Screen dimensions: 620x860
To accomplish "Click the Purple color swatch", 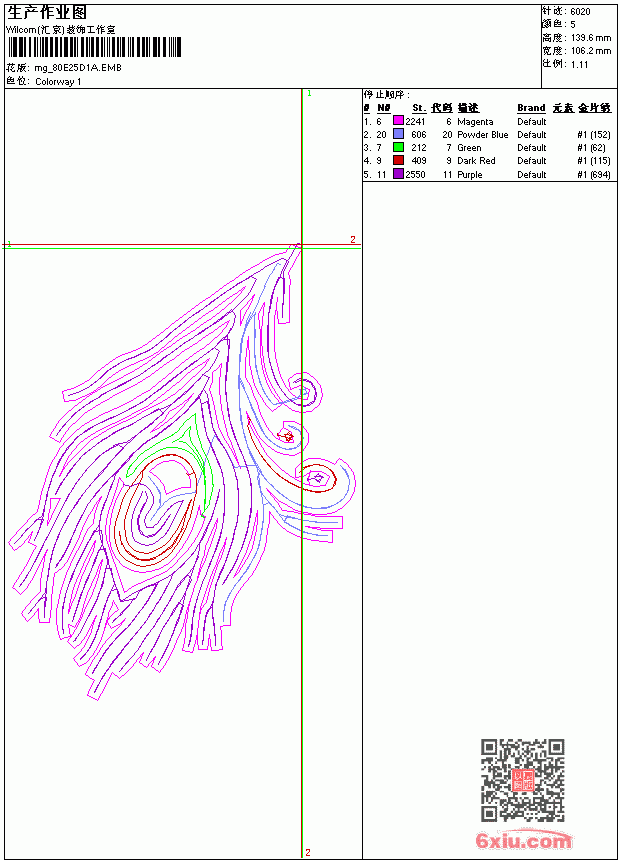I will pos(398,174).
